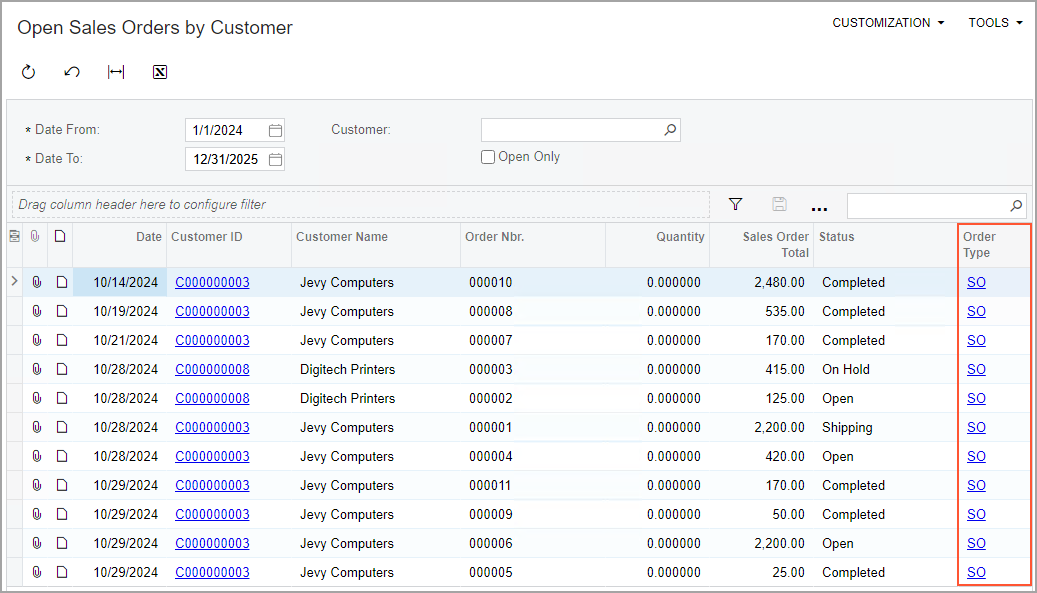
Task: Click the three-dot more options icon
Action: [819, 207]
